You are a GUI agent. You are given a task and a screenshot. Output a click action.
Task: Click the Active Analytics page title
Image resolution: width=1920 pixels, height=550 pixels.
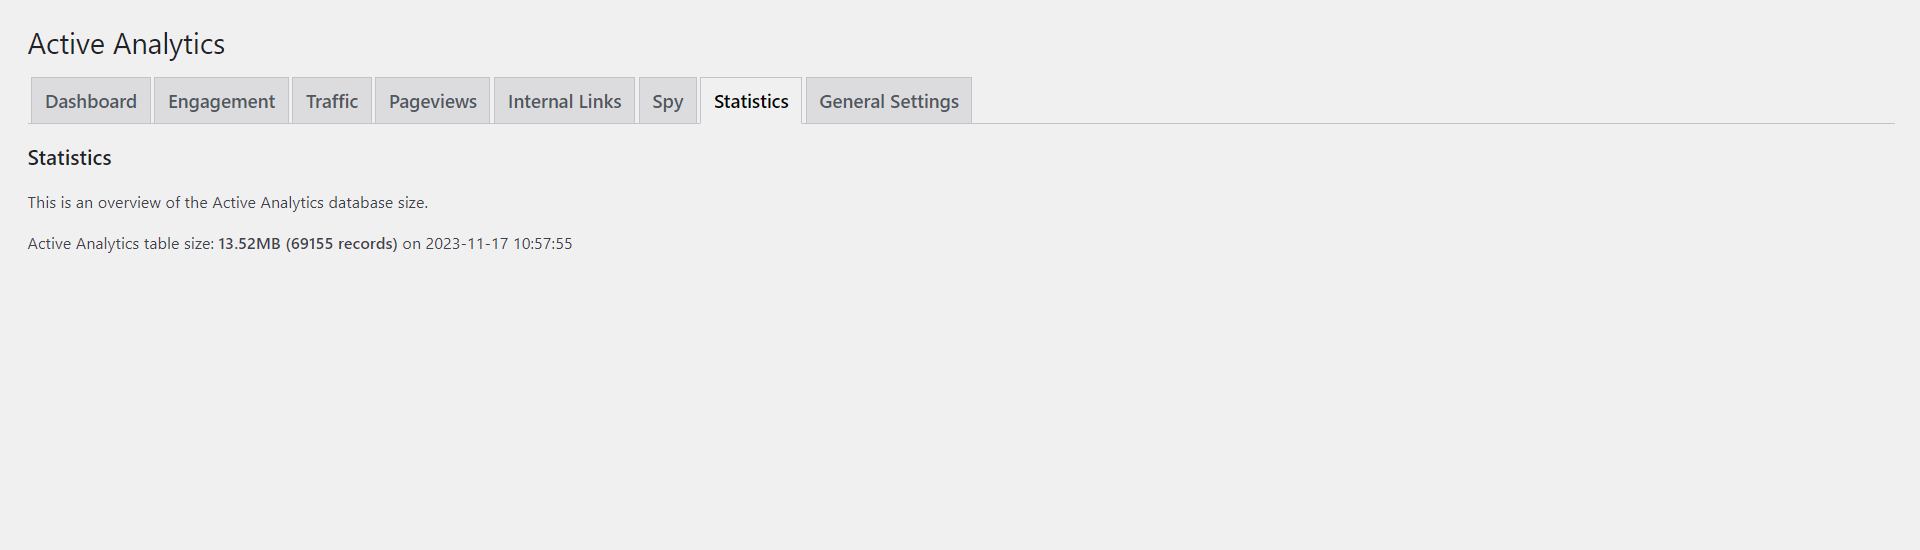(126, 44)
